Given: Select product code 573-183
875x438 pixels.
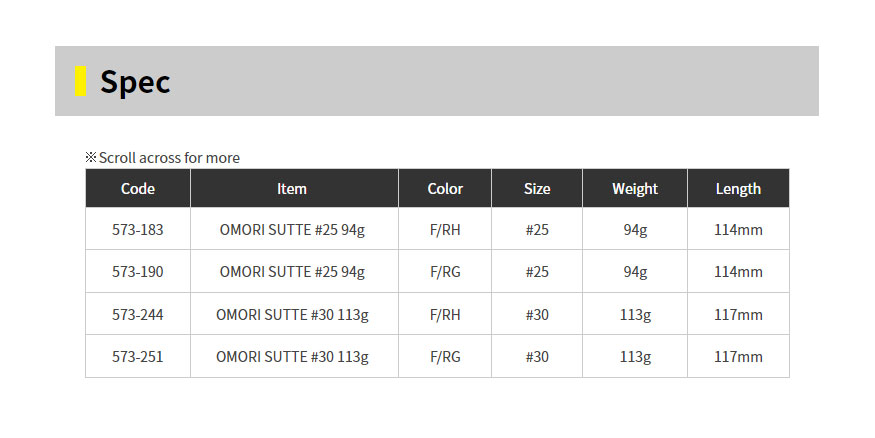Looking at the screenshot, I should point(138,229).
